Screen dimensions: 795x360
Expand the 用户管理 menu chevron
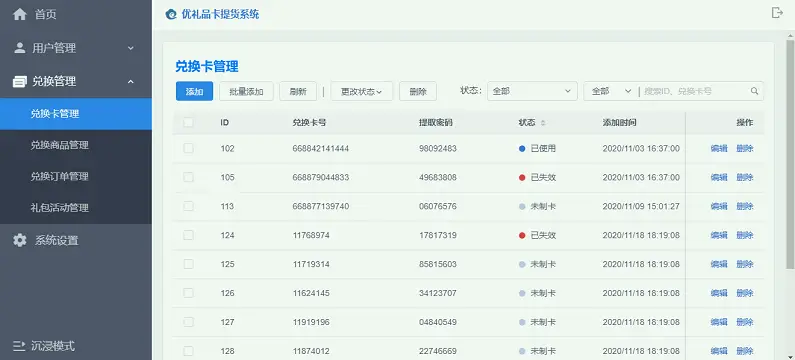tap(130, 48)
